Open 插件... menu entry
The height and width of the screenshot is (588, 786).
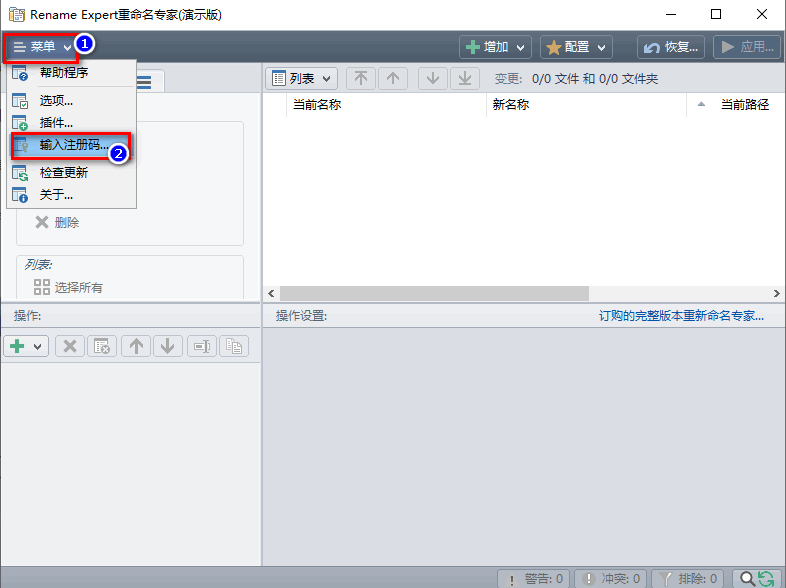[71, 123]
